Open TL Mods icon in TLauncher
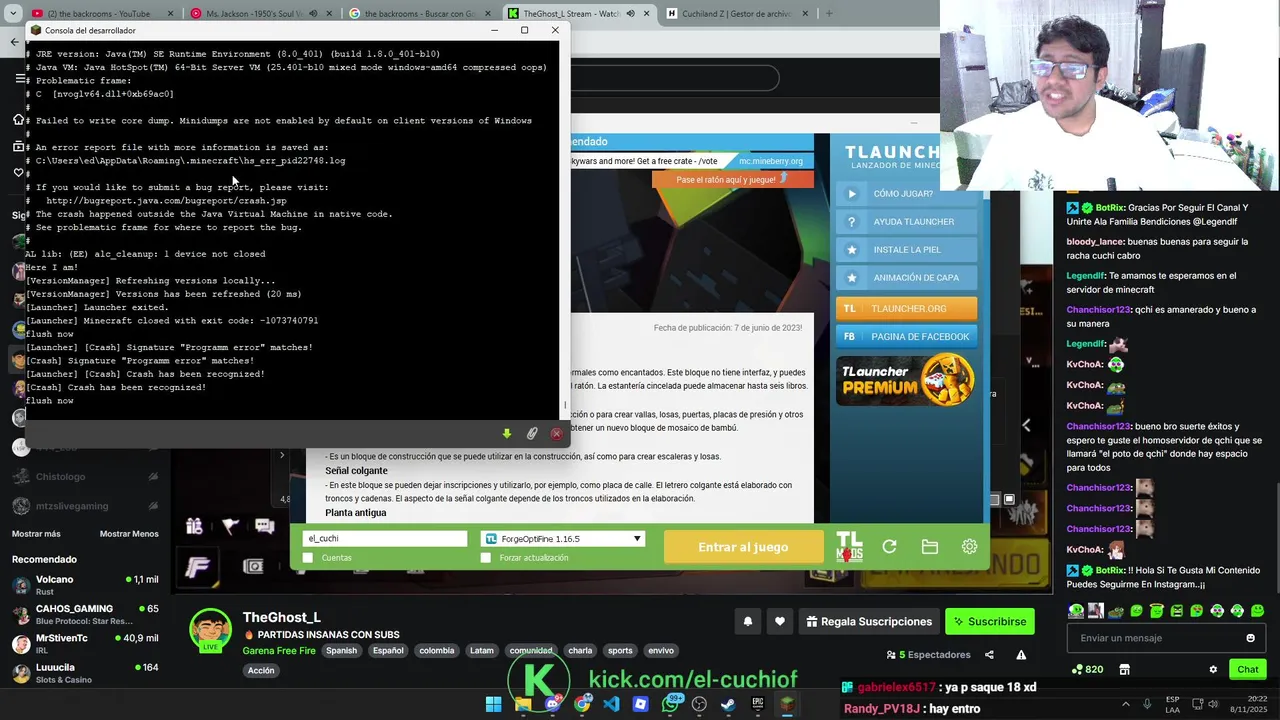The width and height of the screenshot is (1280, 720). [849, 547]
